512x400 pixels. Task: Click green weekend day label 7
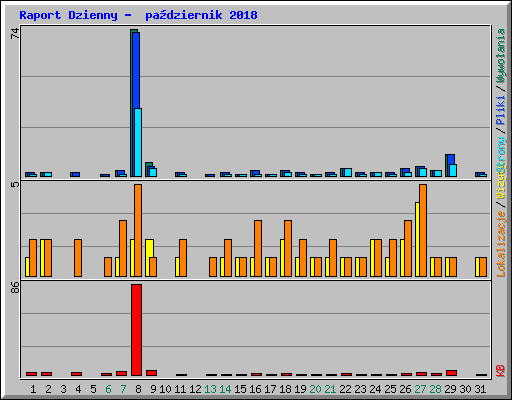pyautogui.click(x=123, y=389)
